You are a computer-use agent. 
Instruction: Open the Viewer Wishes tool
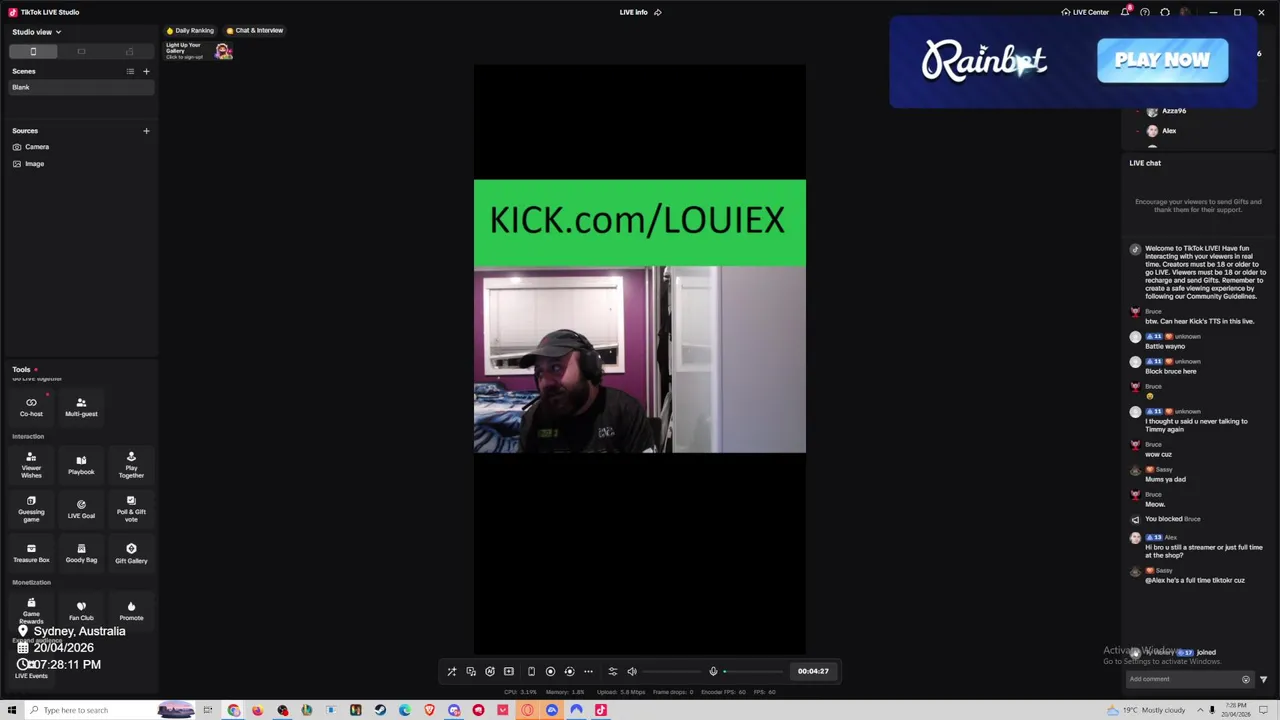pyautogui.click(x=31, y=465)
